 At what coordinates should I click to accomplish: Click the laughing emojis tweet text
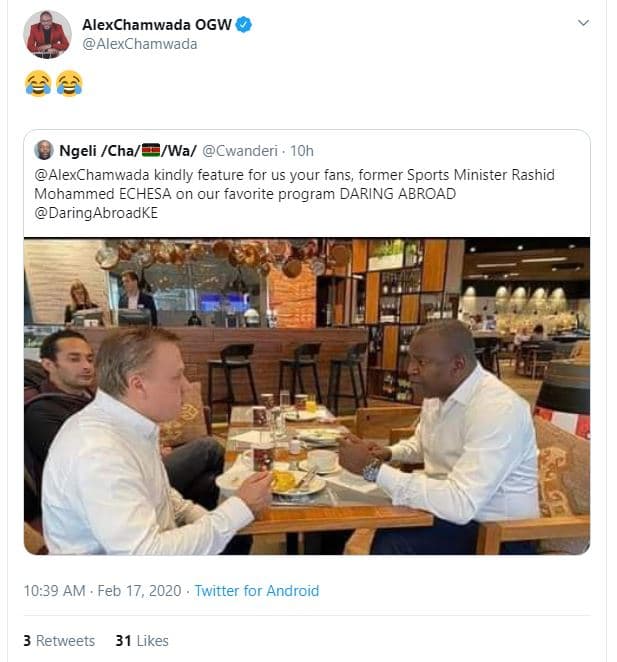tap(53, 85)
